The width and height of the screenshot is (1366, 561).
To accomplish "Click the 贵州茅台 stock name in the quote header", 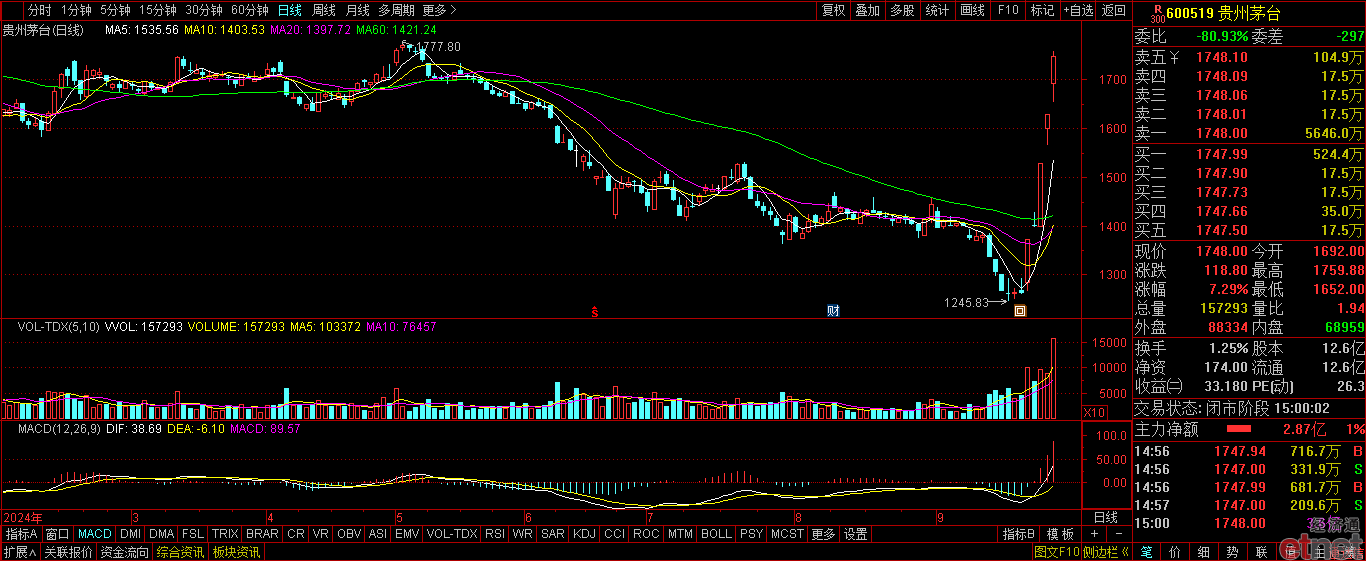I will point(1251,14).
